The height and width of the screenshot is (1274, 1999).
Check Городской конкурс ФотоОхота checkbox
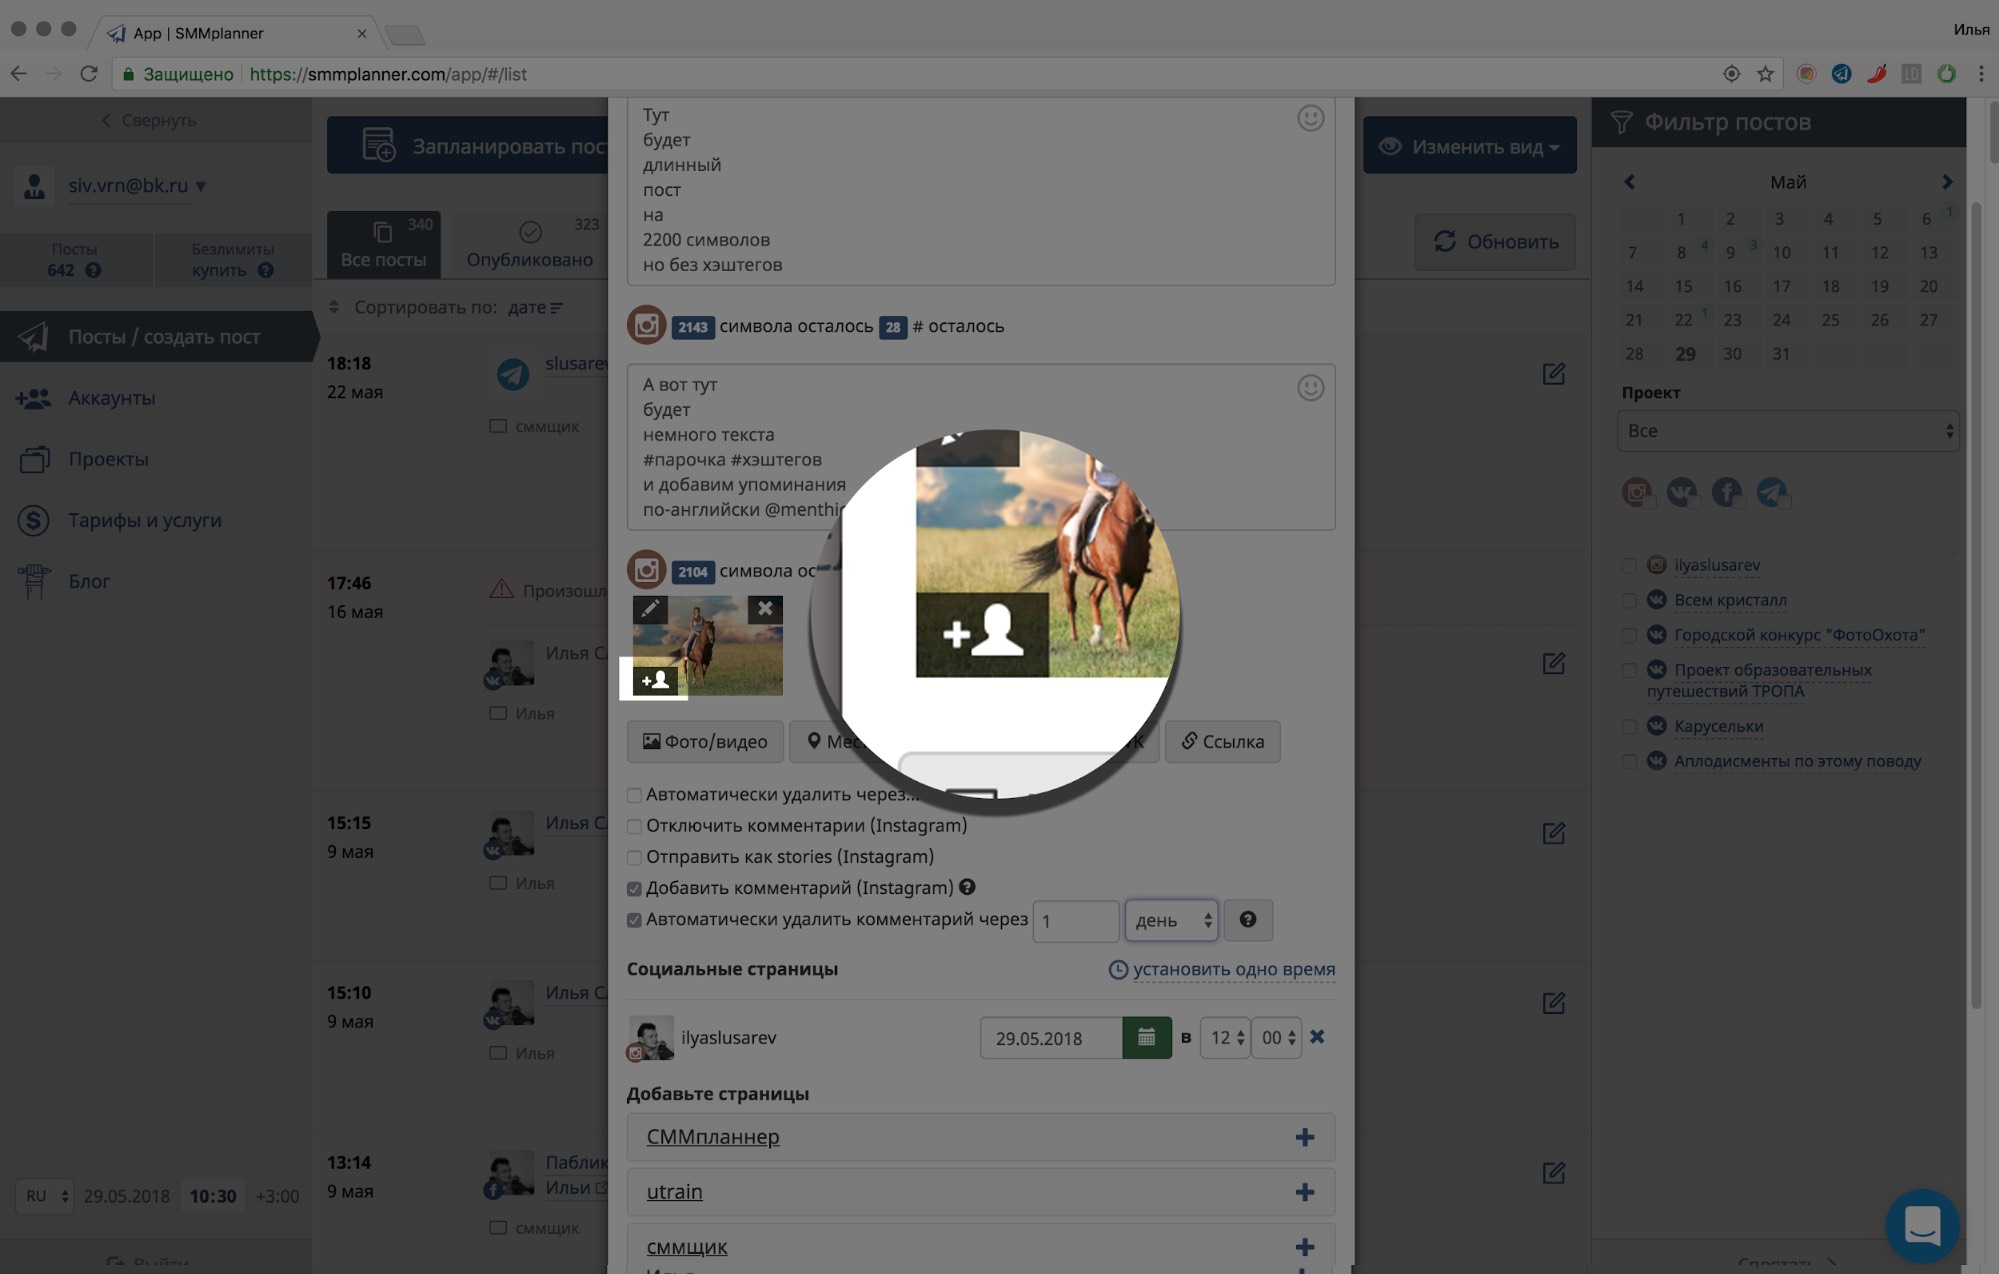1629,636
